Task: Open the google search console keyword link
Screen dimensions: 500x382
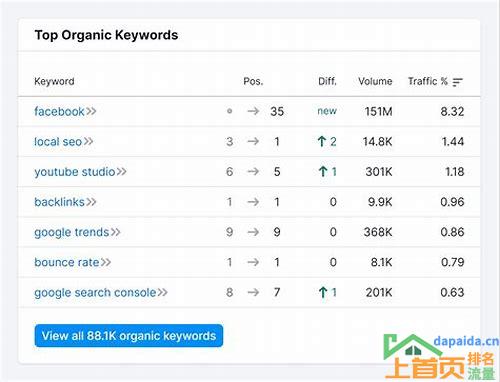Action: pyautogui.click(x=95, y=293)
